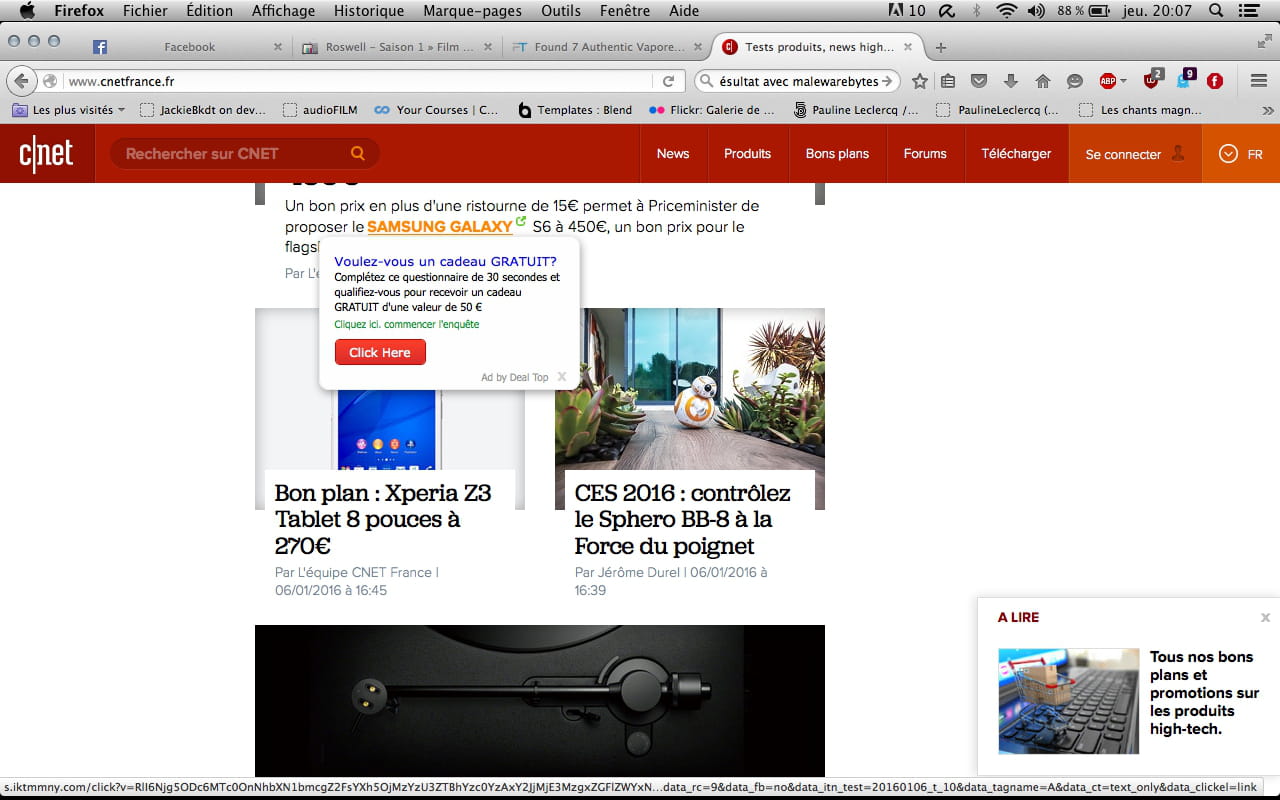Viewport: 1280px width, 800px height.
Task: Click the user profile icon next to Se connecter
Action: [1178, 153]
